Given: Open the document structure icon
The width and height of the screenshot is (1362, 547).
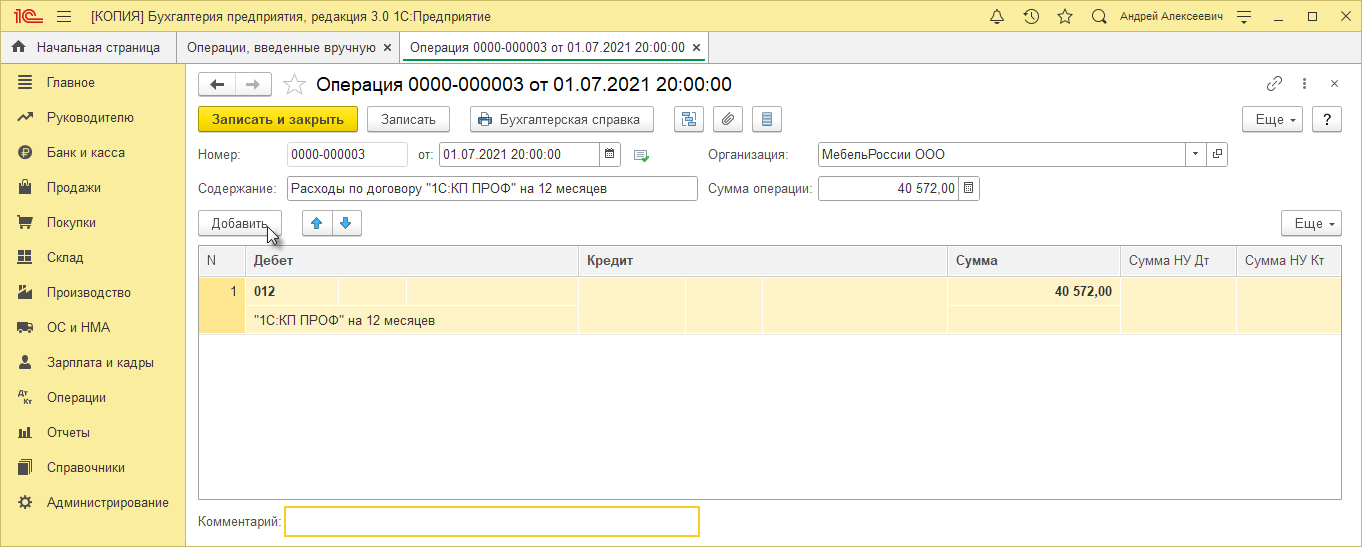Looking at the screenshot, I should tap(689, 119).
